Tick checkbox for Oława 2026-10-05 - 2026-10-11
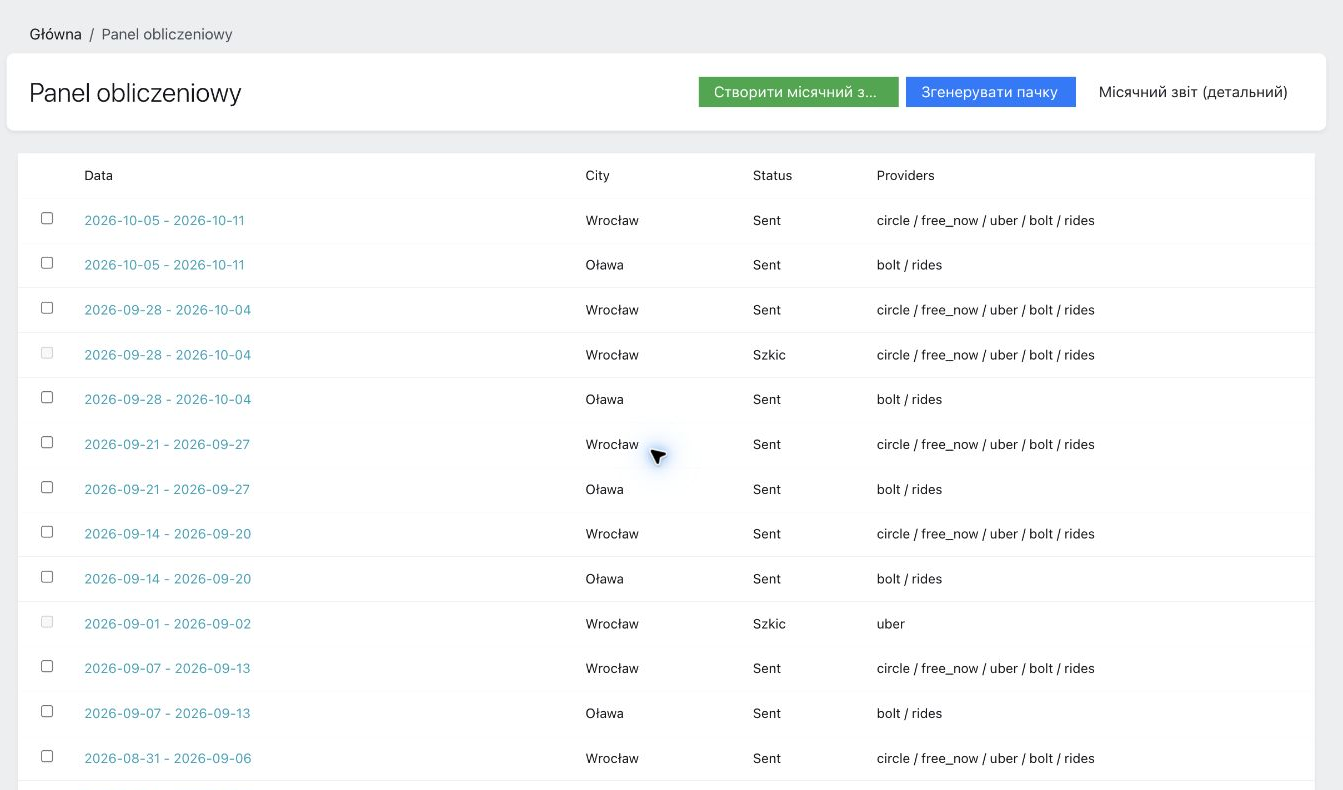 coord(47,263)
